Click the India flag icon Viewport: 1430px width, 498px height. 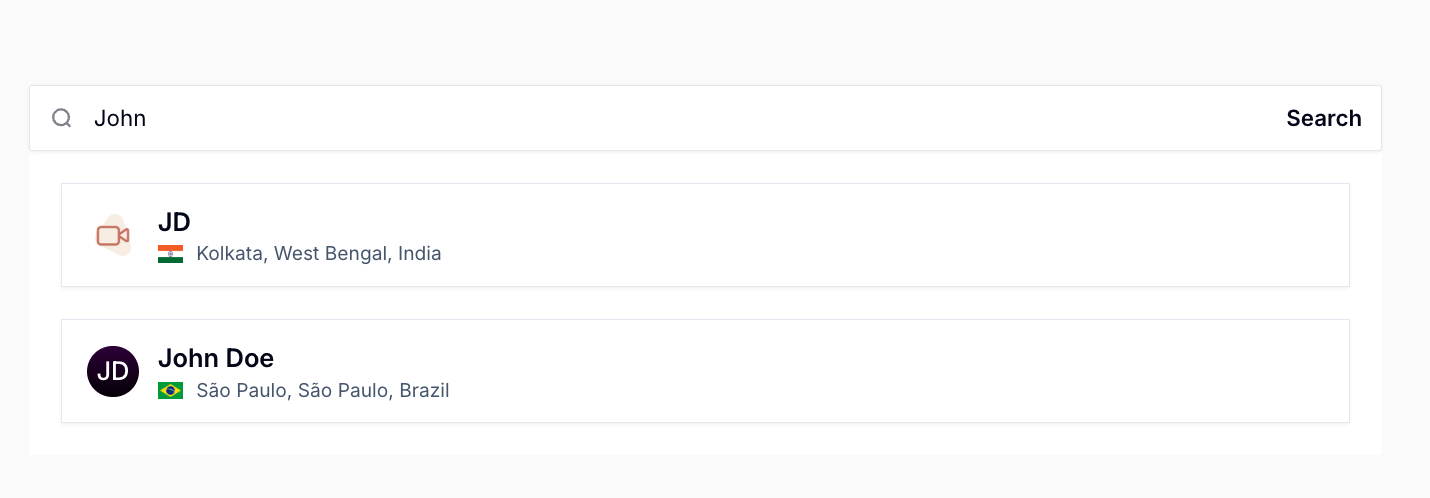170,254
